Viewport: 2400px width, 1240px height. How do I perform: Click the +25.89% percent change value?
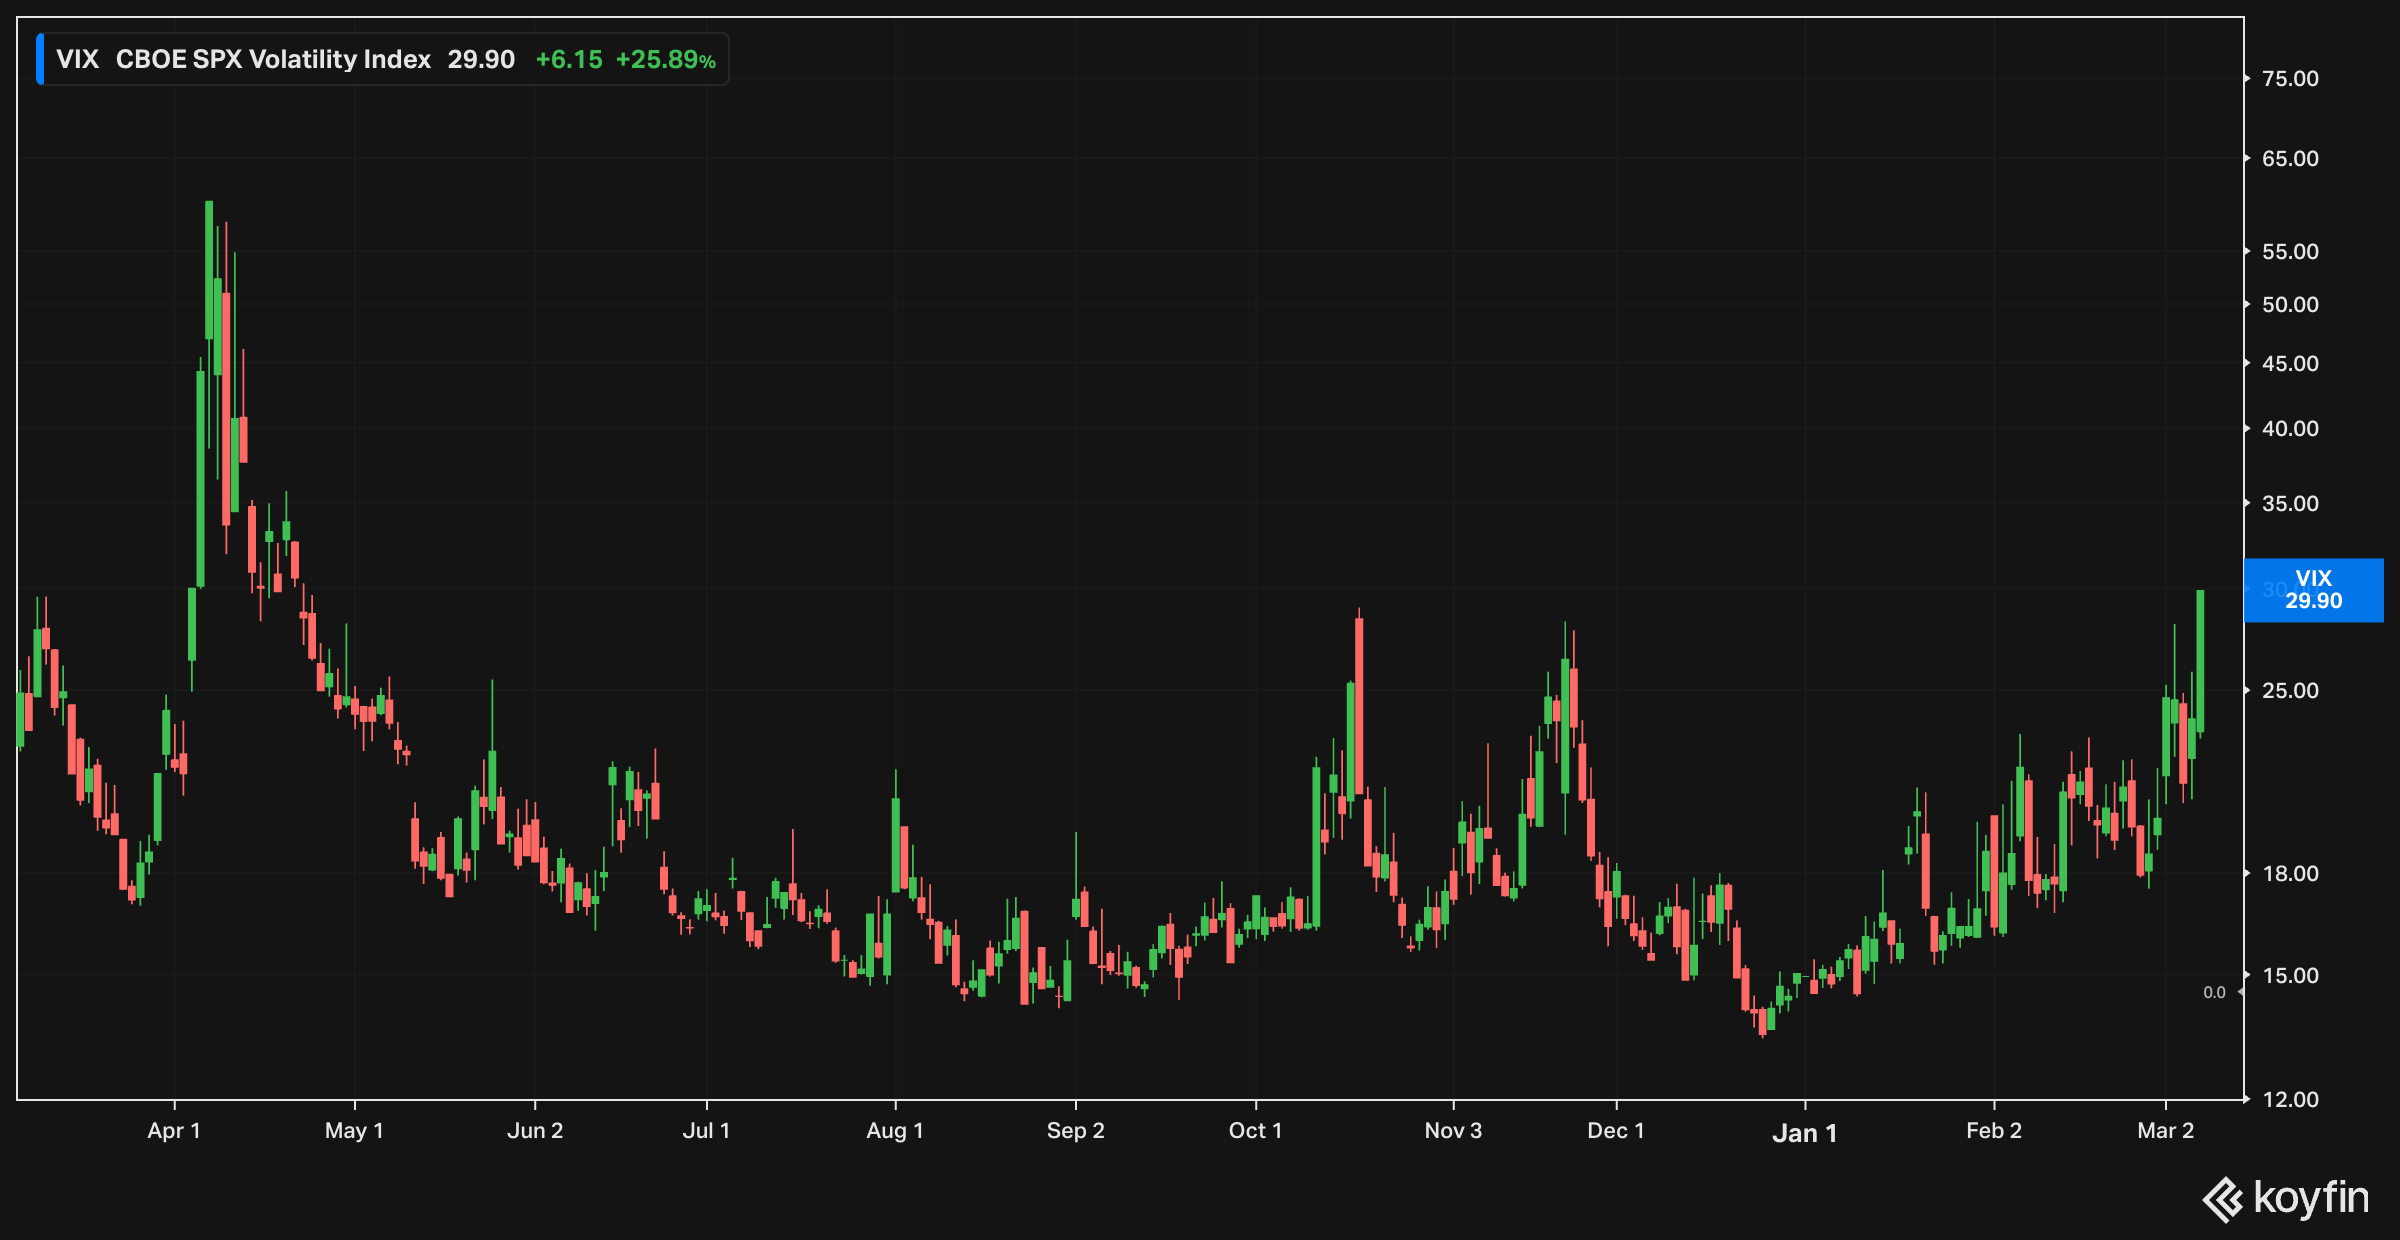tap(665, 59)
